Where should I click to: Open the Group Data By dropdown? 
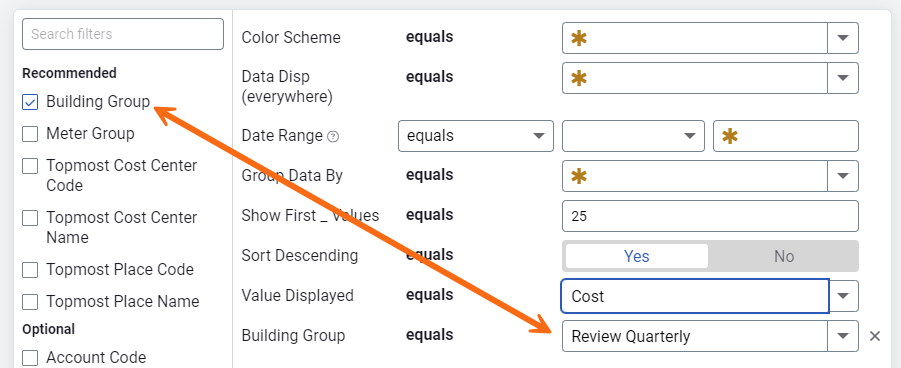pyautogui.click(x=710, y=176)
